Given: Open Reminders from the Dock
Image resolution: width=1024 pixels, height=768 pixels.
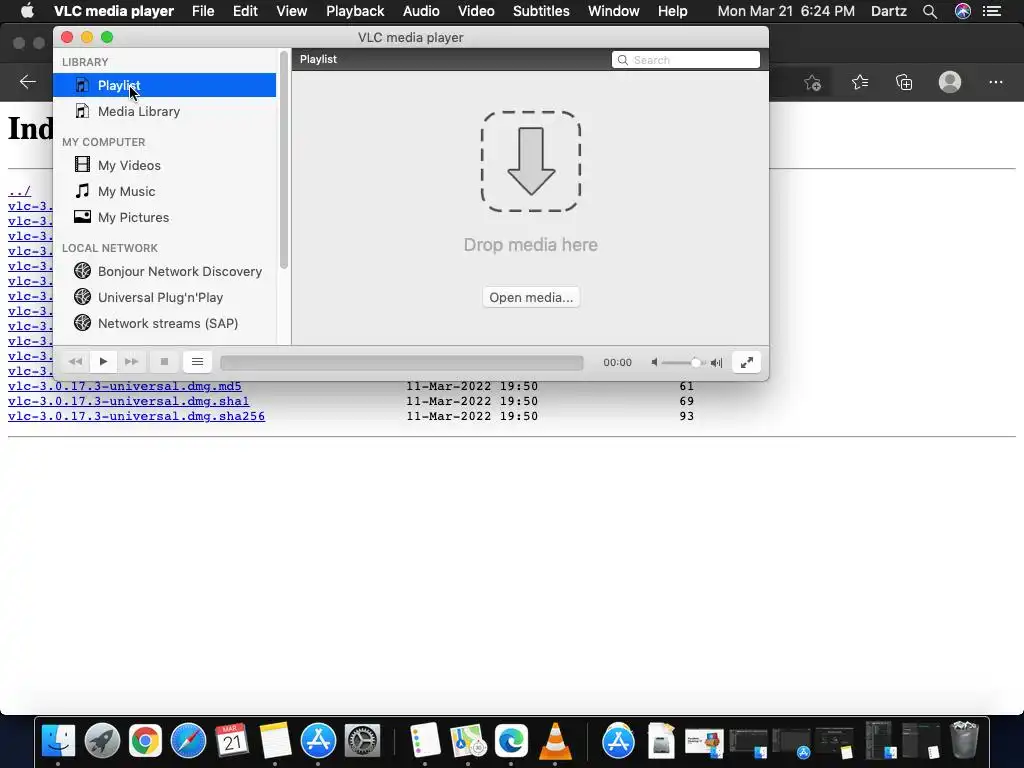Looking at the screenshot, I should click(424, 741).
